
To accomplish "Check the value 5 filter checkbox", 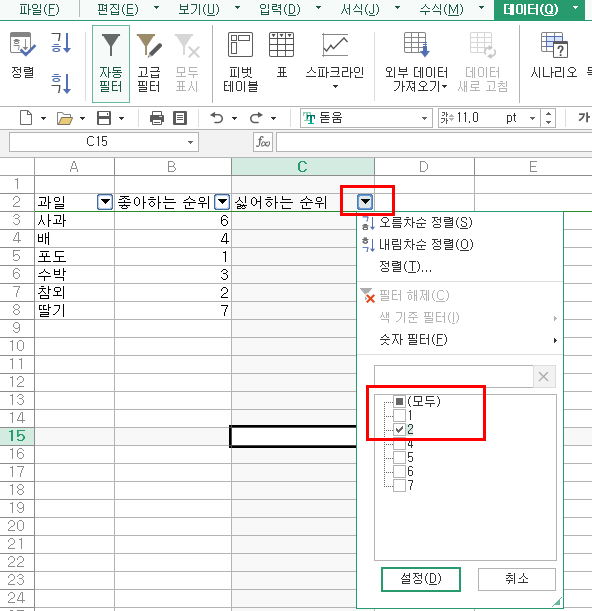I will (x=399, y=457).
